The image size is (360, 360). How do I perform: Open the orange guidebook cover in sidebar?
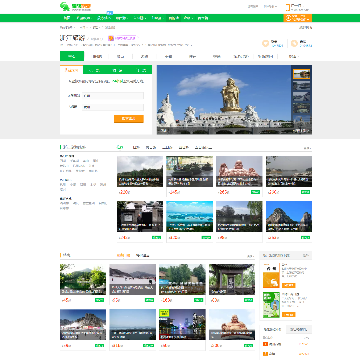pos(271,276)
